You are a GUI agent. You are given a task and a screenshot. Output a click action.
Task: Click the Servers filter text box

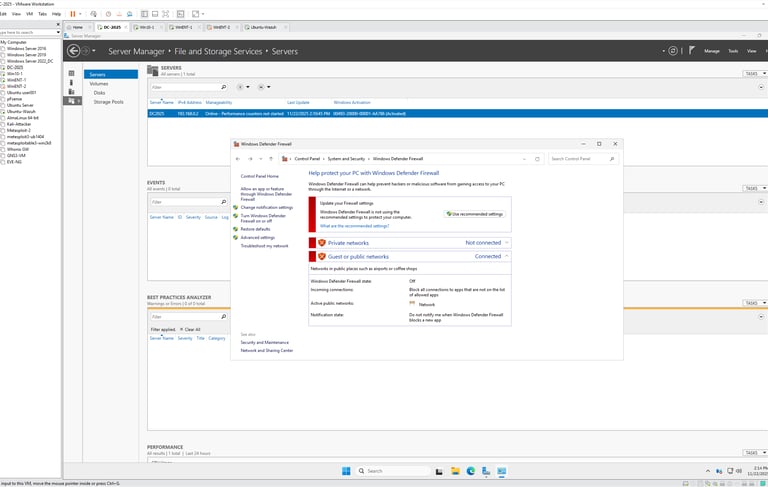coord(184,87)
